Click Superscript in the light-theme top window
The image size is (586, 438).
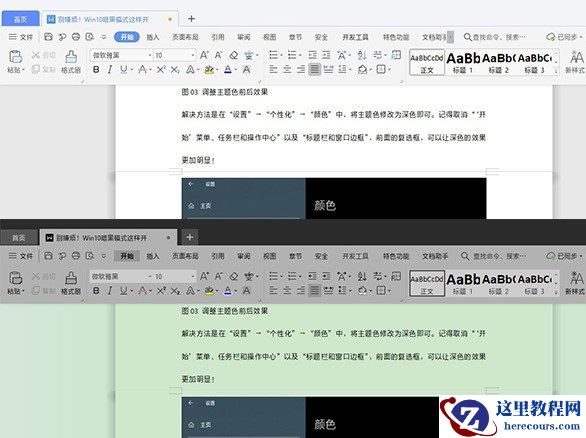pos(161,70)
